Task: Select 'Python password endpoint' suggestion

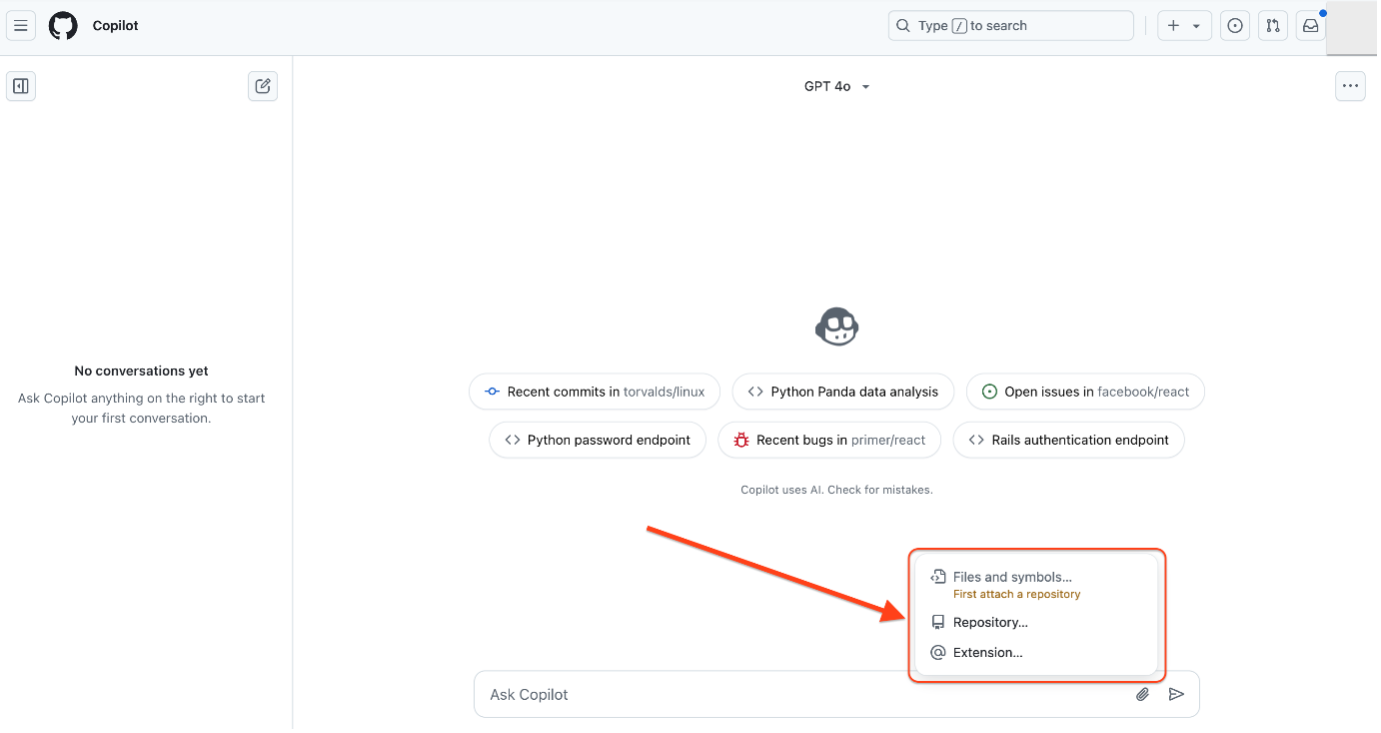Action: pos(597,440)
